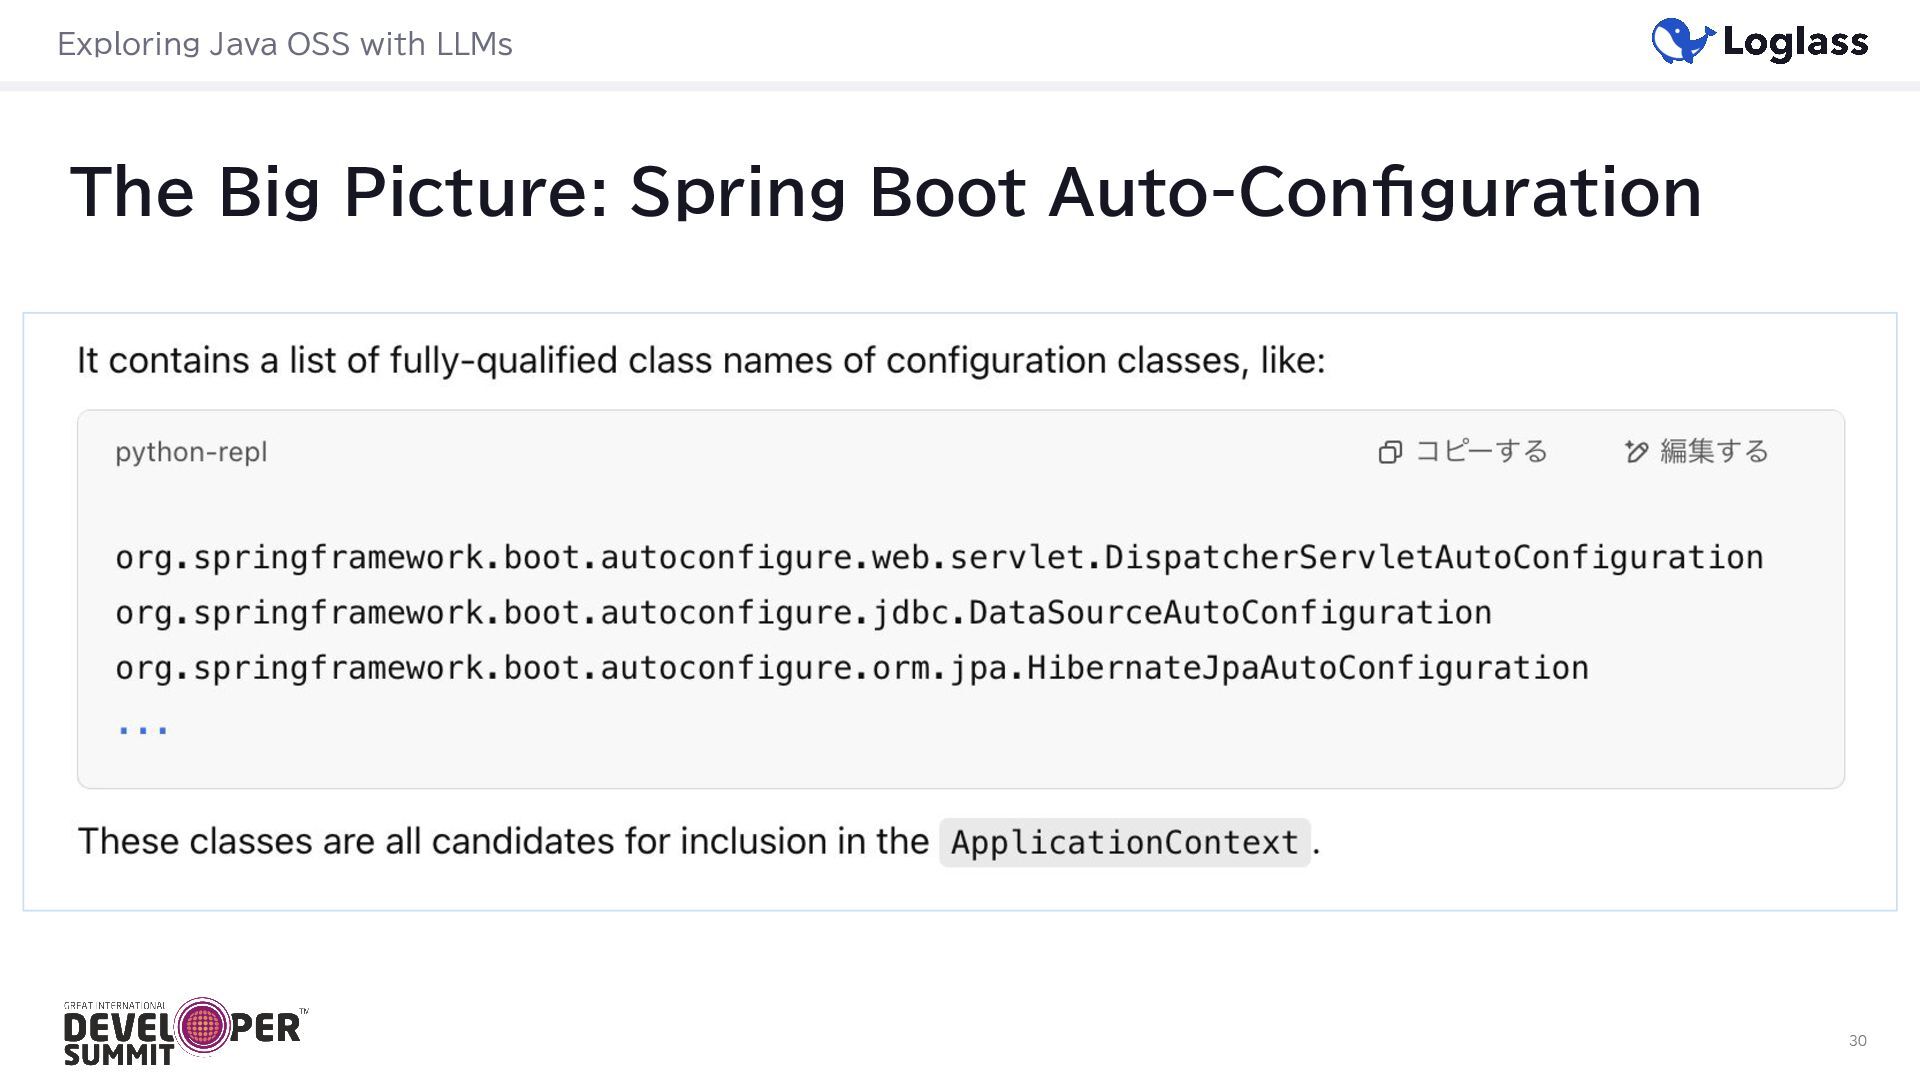Click the Loglass whale logo icon
The height and width of the screenshot is (1080, 1920).
coord(1681,41)
